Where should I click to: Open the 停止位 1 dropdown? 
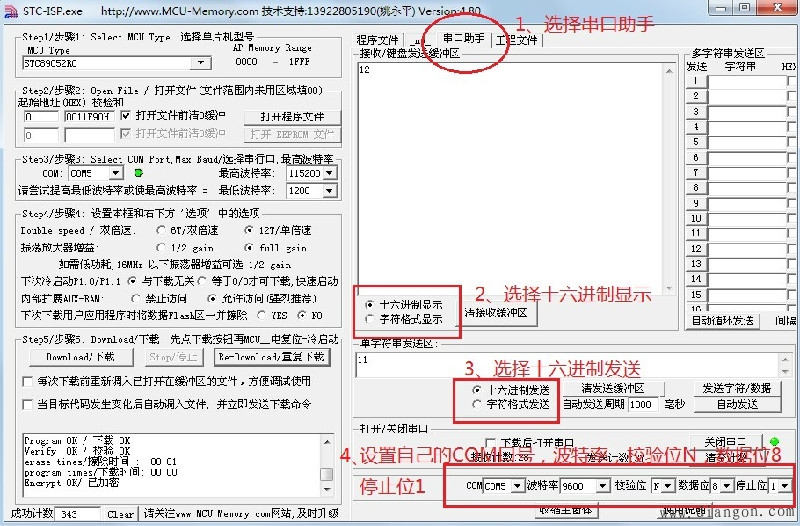click(x=785, y=486)
